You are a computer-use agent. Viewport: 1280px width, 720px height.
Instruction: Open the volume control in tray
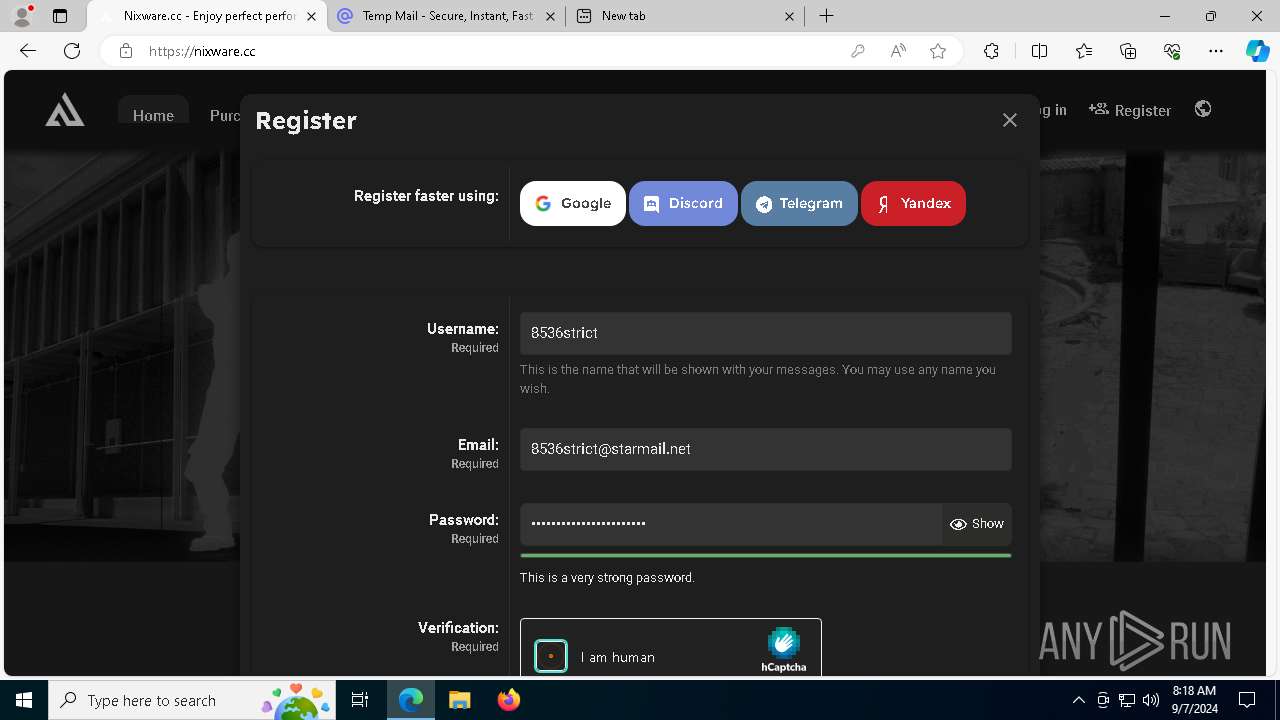(x=1151, y=700)
